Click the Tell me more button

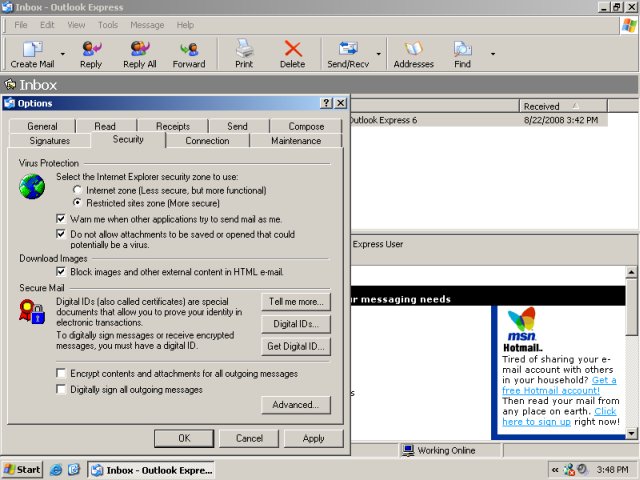point(296,302)
